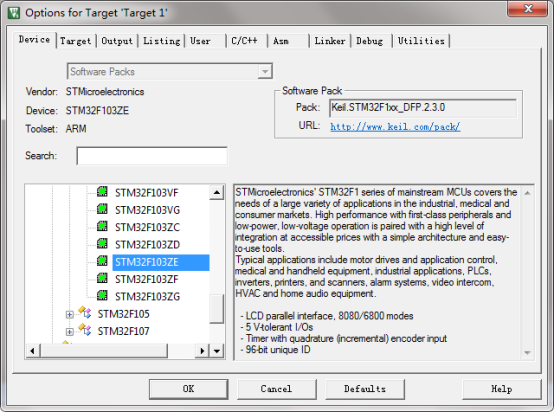This screenshot has height=412, width=554.
Task: Select STM32F103ZC in device tree
Action: click(x=147, y=228)
